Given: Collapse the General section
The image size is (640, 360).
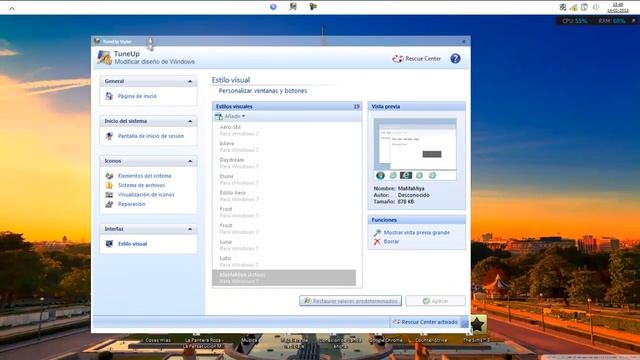Looking at the screenshot, I should click(190, 81).
